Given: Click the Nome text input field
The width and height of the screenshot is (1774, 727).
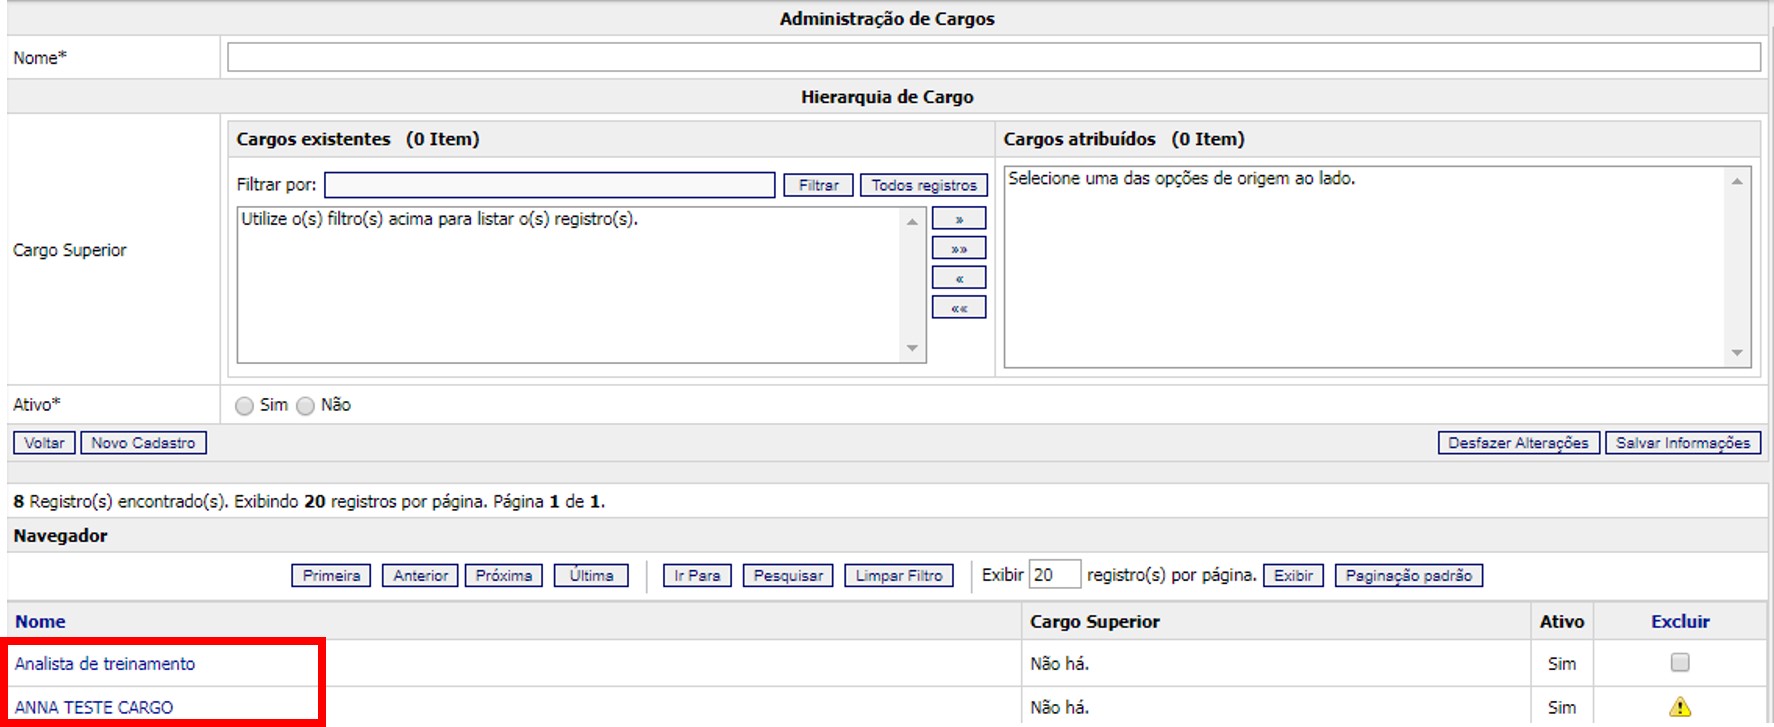Looking at the screenshot, I should (993, 58).
